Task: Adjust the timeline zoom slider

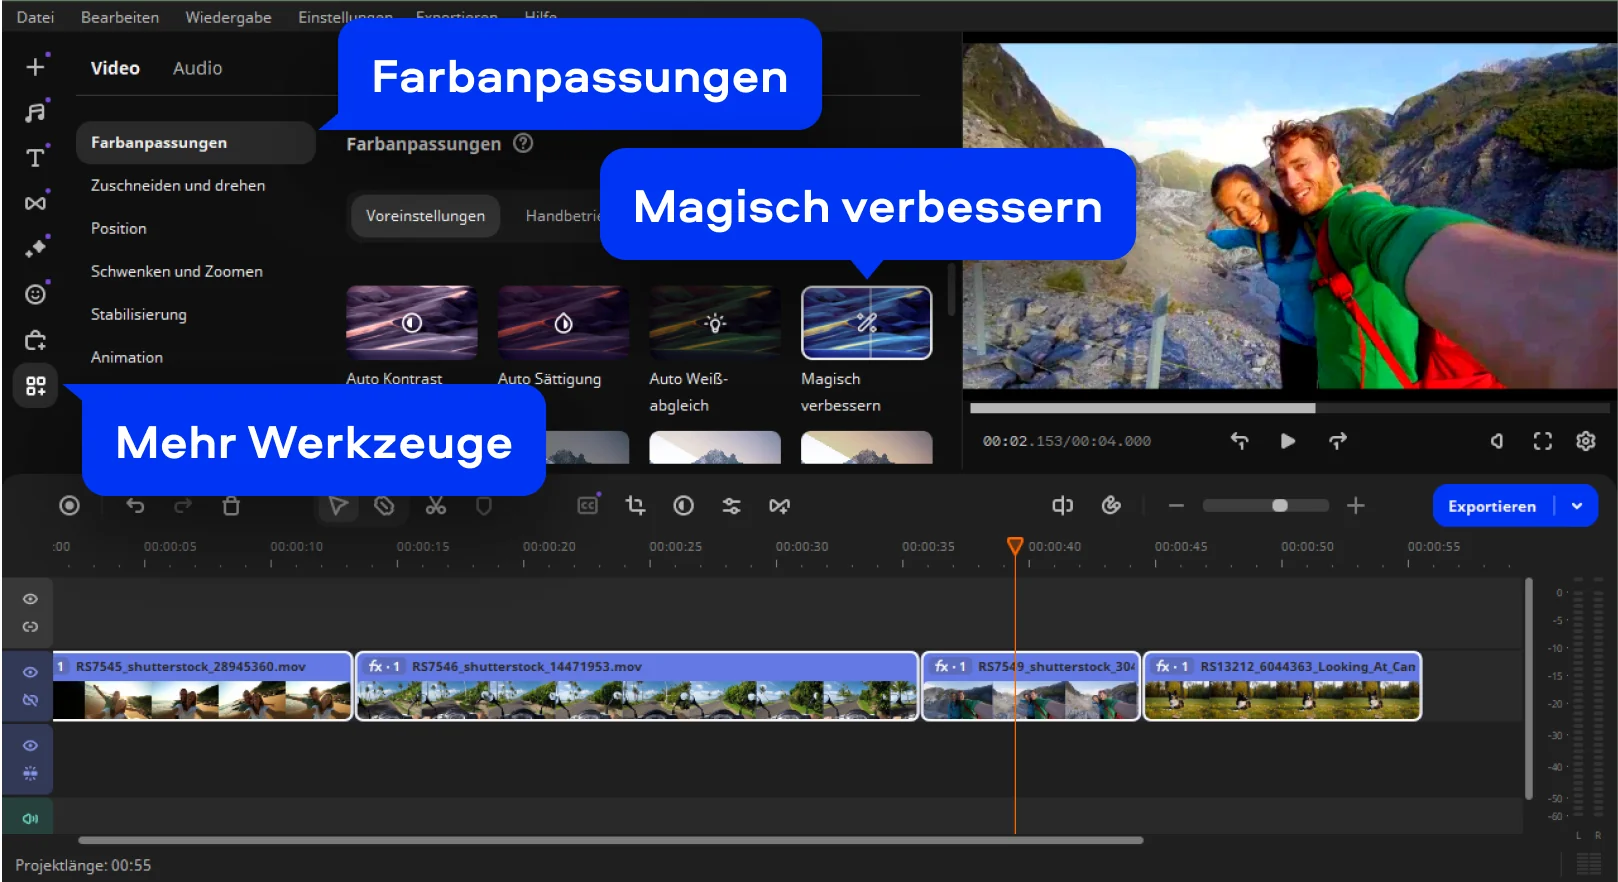Action: coord(1266,506)
